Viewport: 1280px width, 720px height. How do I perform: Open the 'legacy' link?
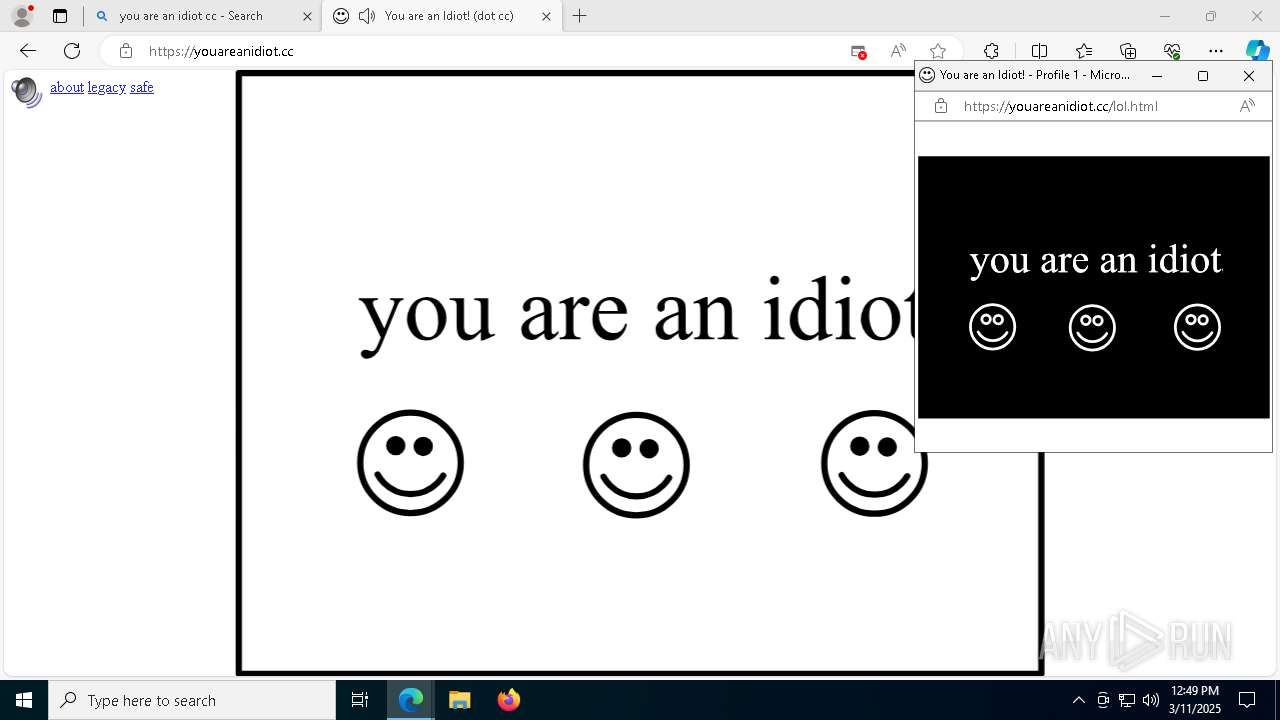107,87
